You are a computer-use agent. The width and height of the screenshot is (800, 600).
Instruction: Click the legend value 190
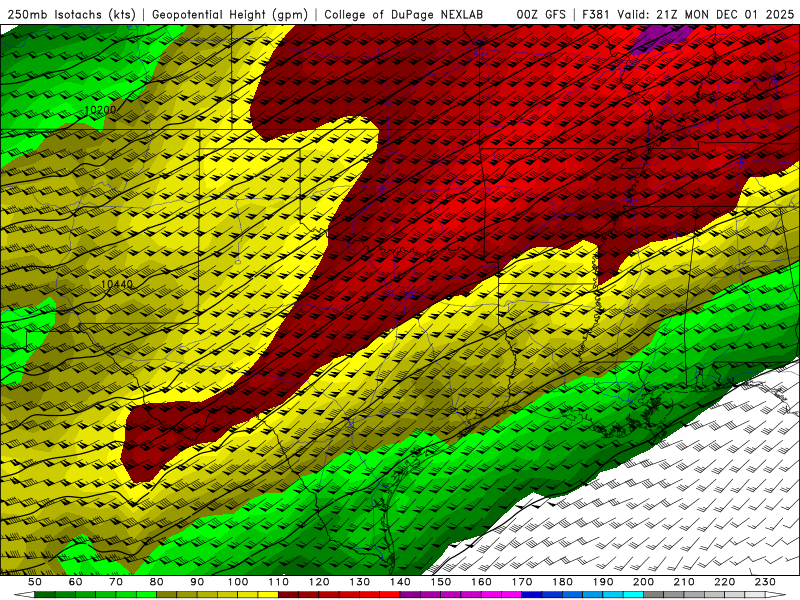click(x=603, y=582)
